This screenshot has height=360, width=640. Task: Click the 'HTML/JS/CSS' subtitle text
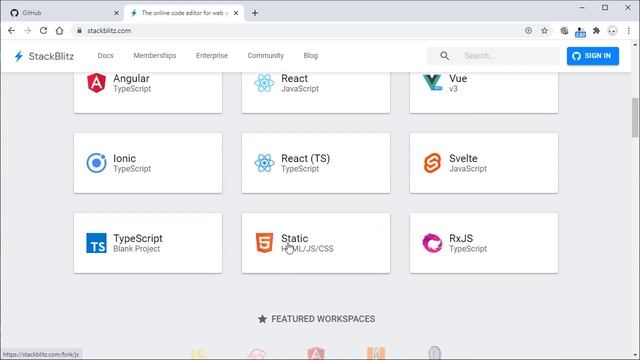pos(307,249)
